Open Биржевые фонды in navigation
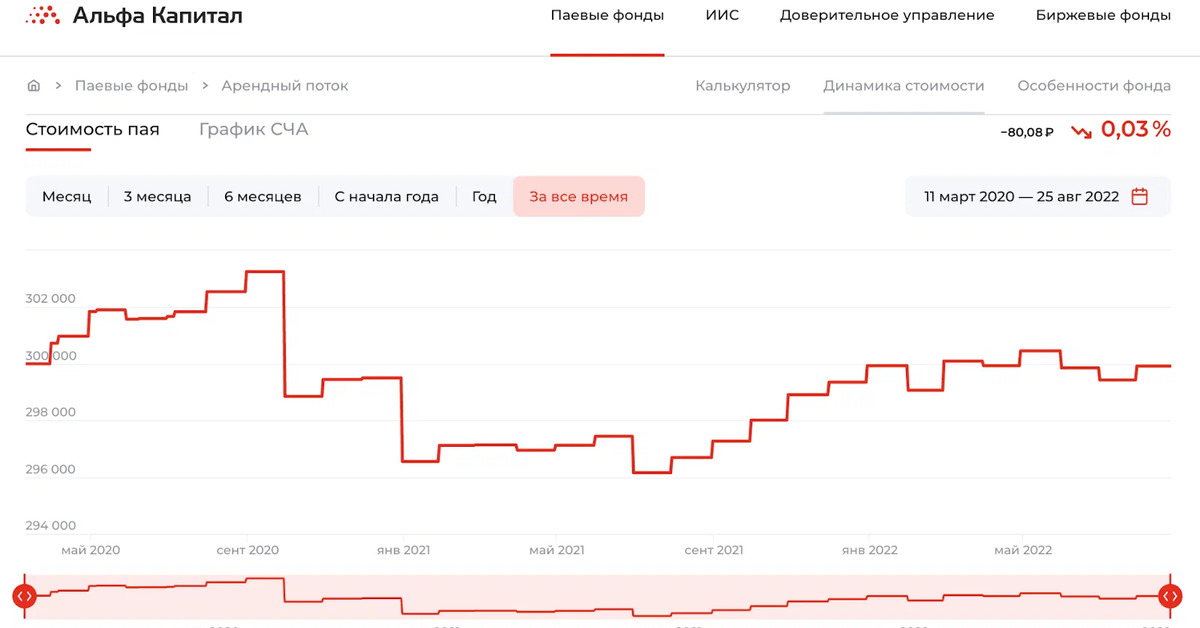The height and width of the screenshot is (628, 1200). pyautogui.click(x=1103, y=16)
